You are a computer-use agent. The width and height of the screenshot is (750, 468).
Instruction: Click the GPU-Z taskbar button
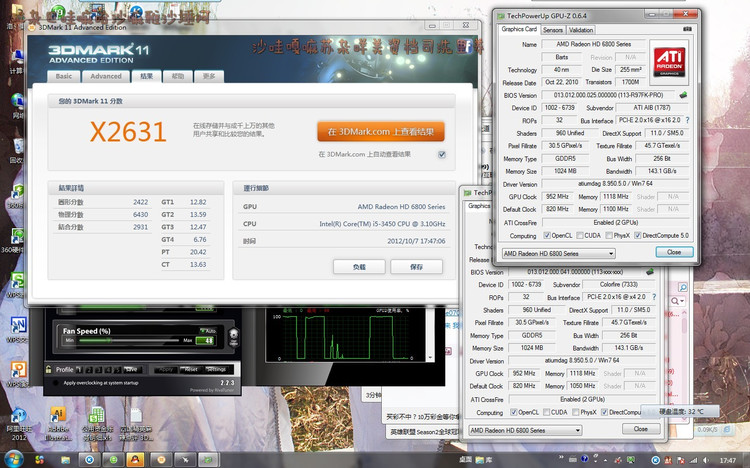click(208, 460)
